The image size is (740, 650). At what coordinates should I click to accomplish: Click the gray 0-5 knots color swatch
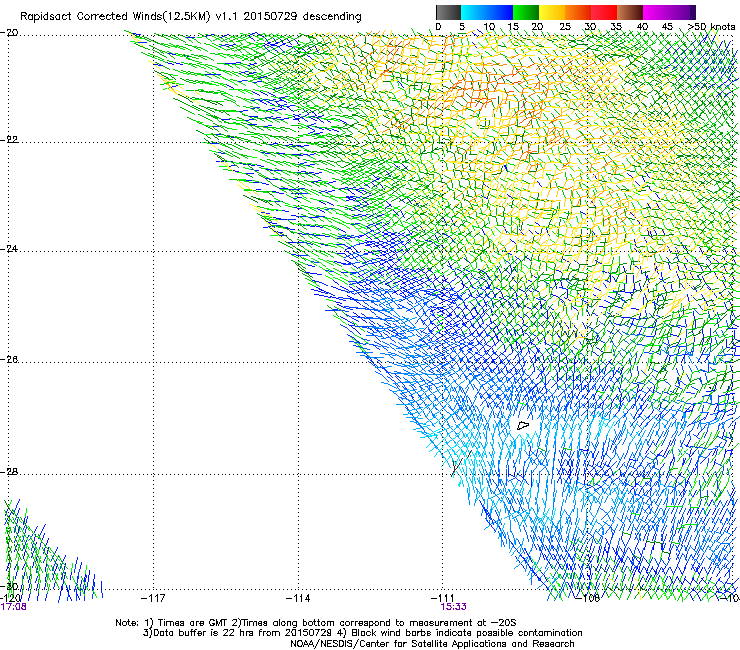click(448, 12)
